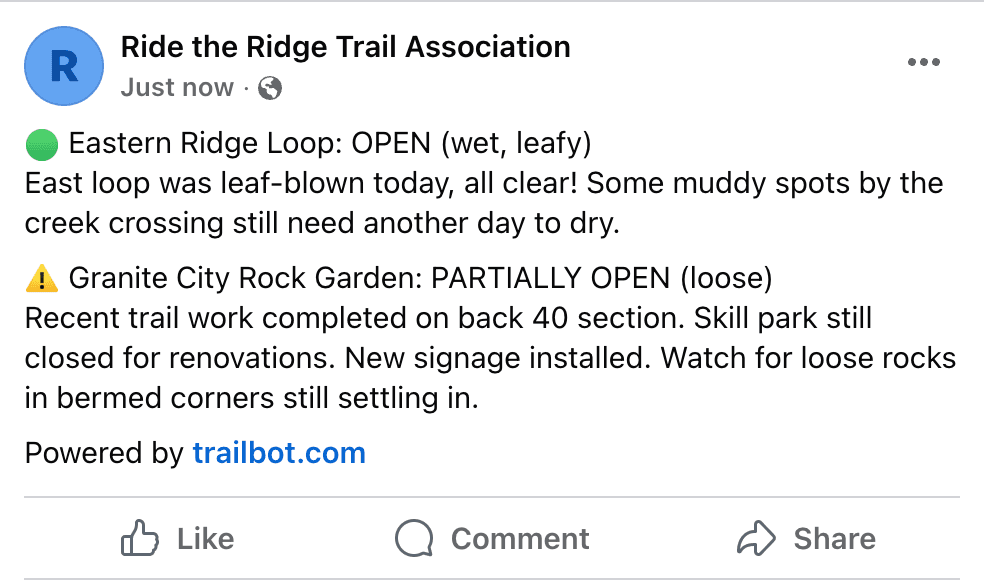The height and width of the screenshot is (584, 984).
Task: Click the blue R profile avatar
Action: [x=64, y=66]
